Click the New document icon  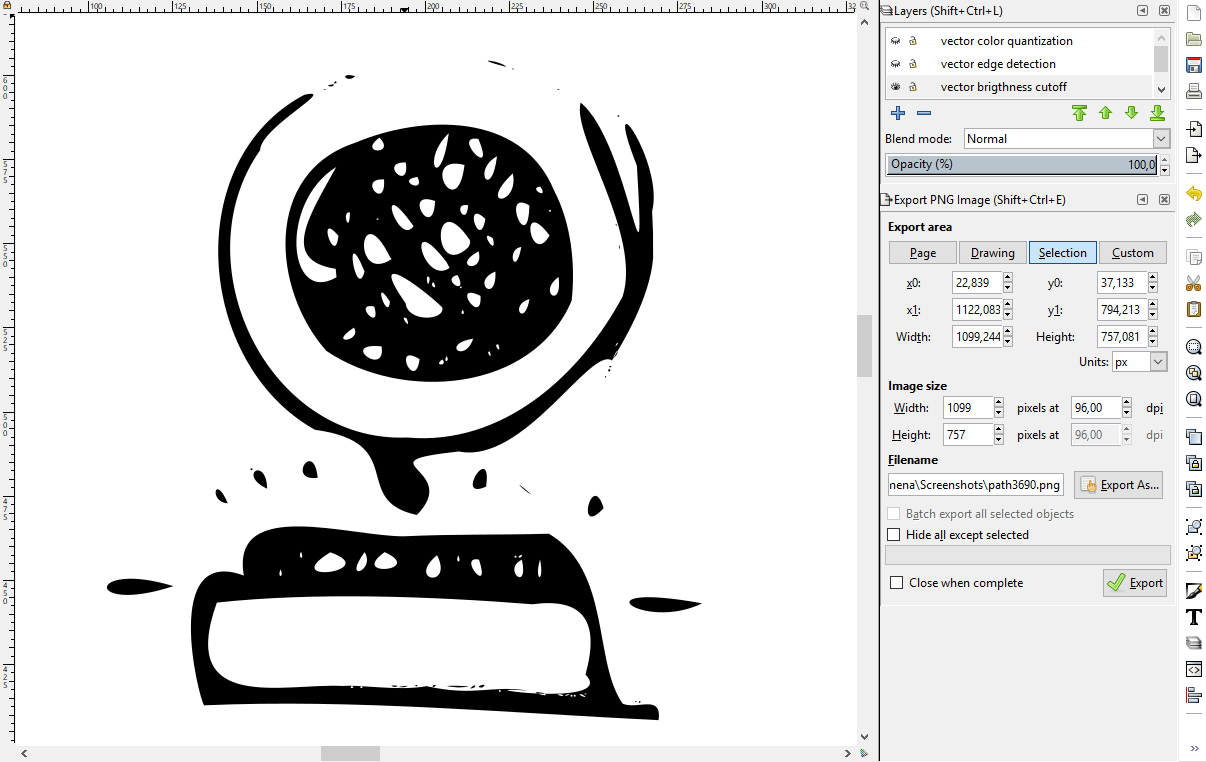pyautogui.click(x=1193, y=14)
